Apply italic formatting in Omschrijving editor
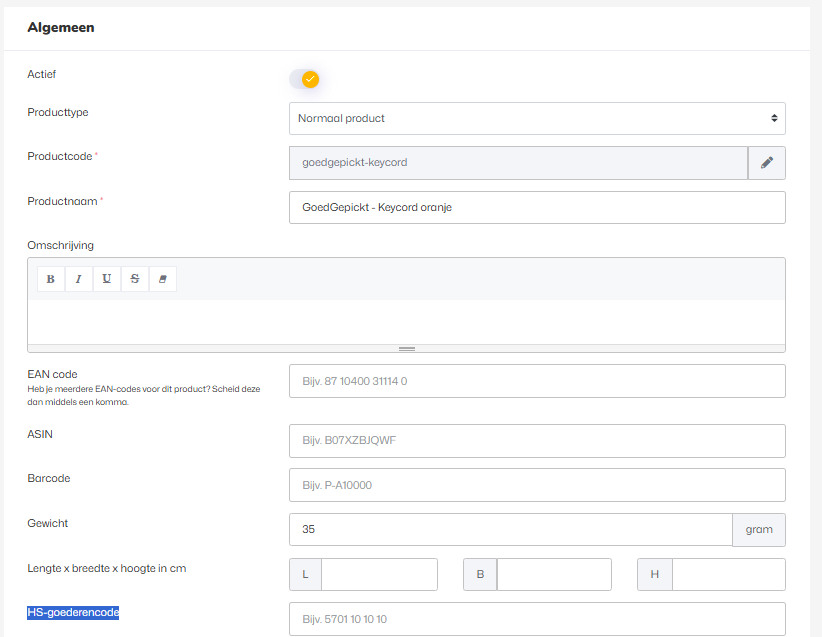The height and width of the screenshot is (637, 822). (79, 279)
